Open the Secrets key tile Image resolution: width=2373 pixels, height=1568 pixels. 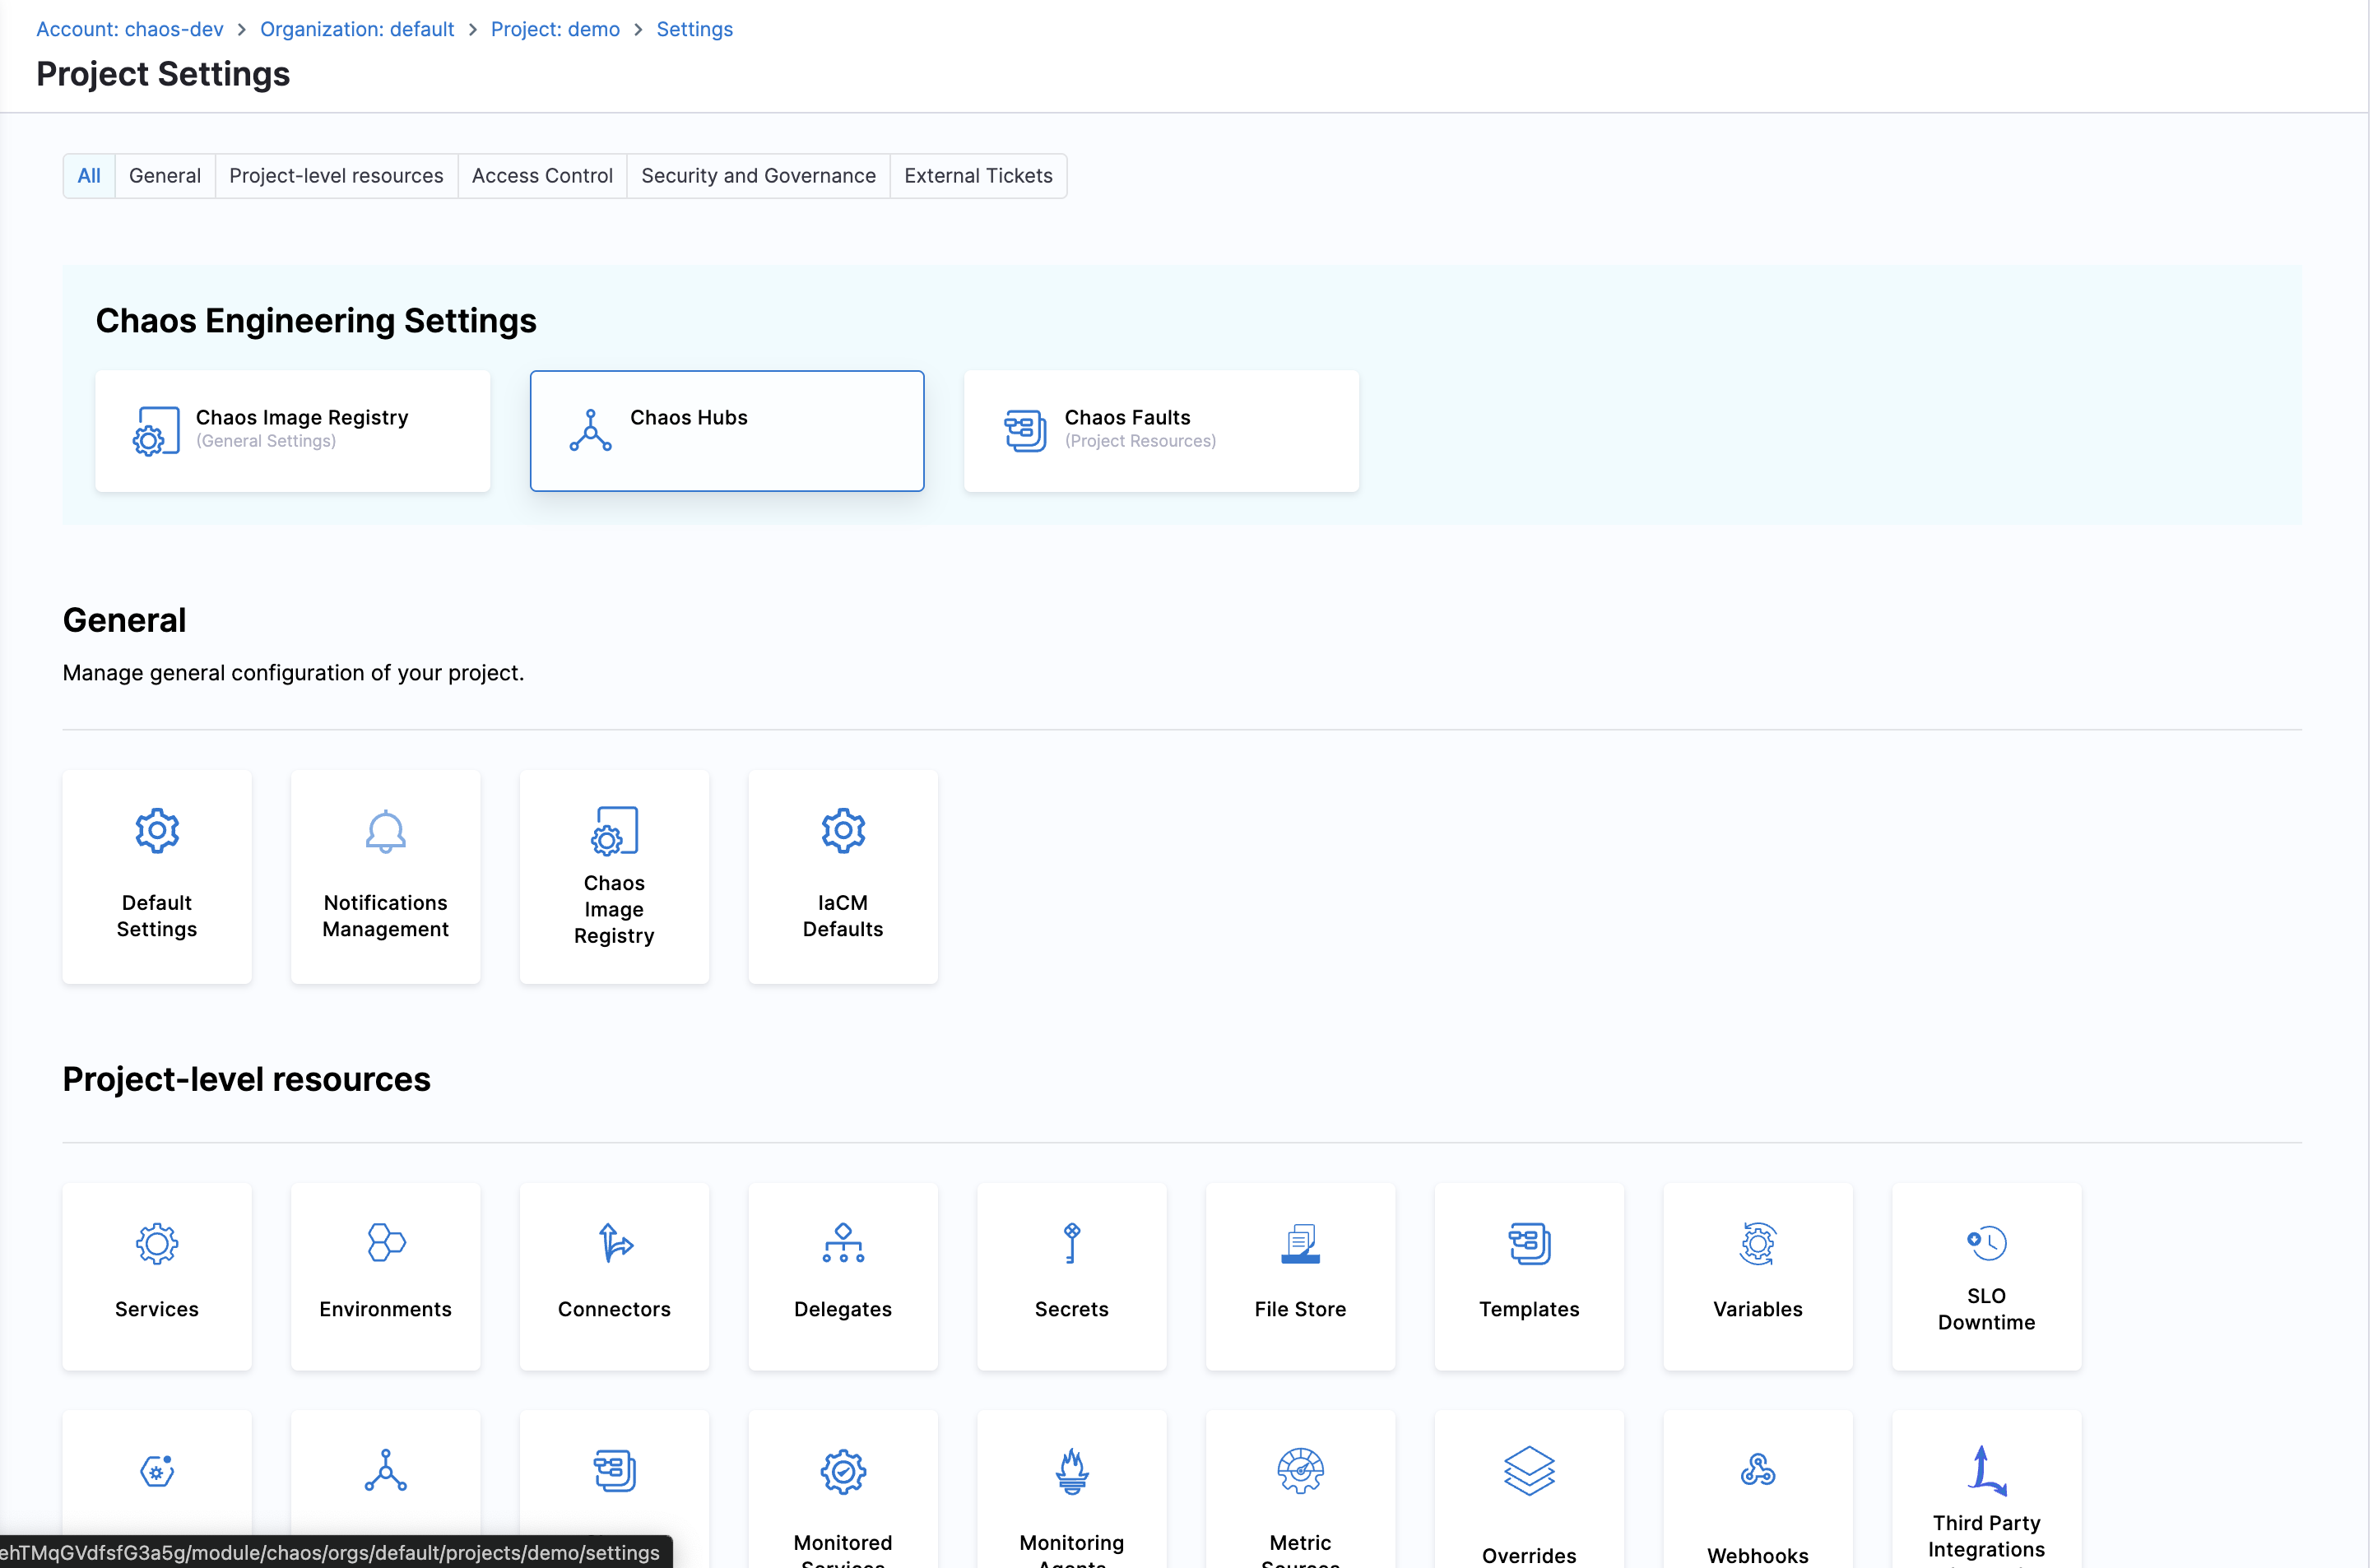point(1071,1276)
